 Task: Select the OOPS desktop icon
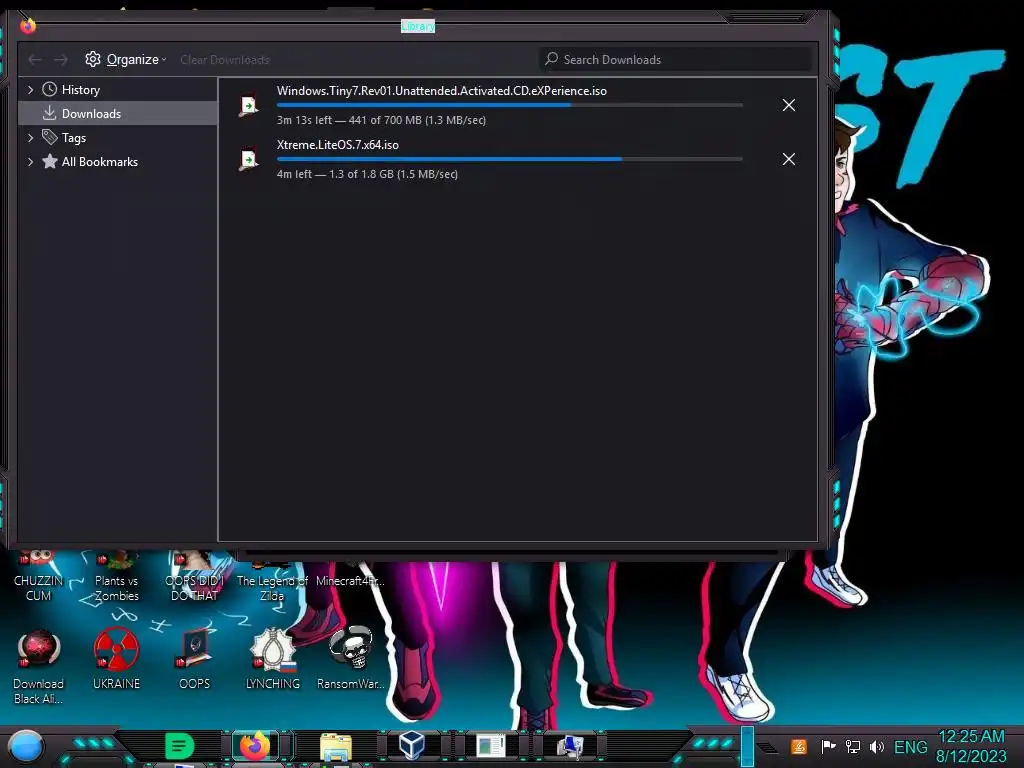pos(194,658)
